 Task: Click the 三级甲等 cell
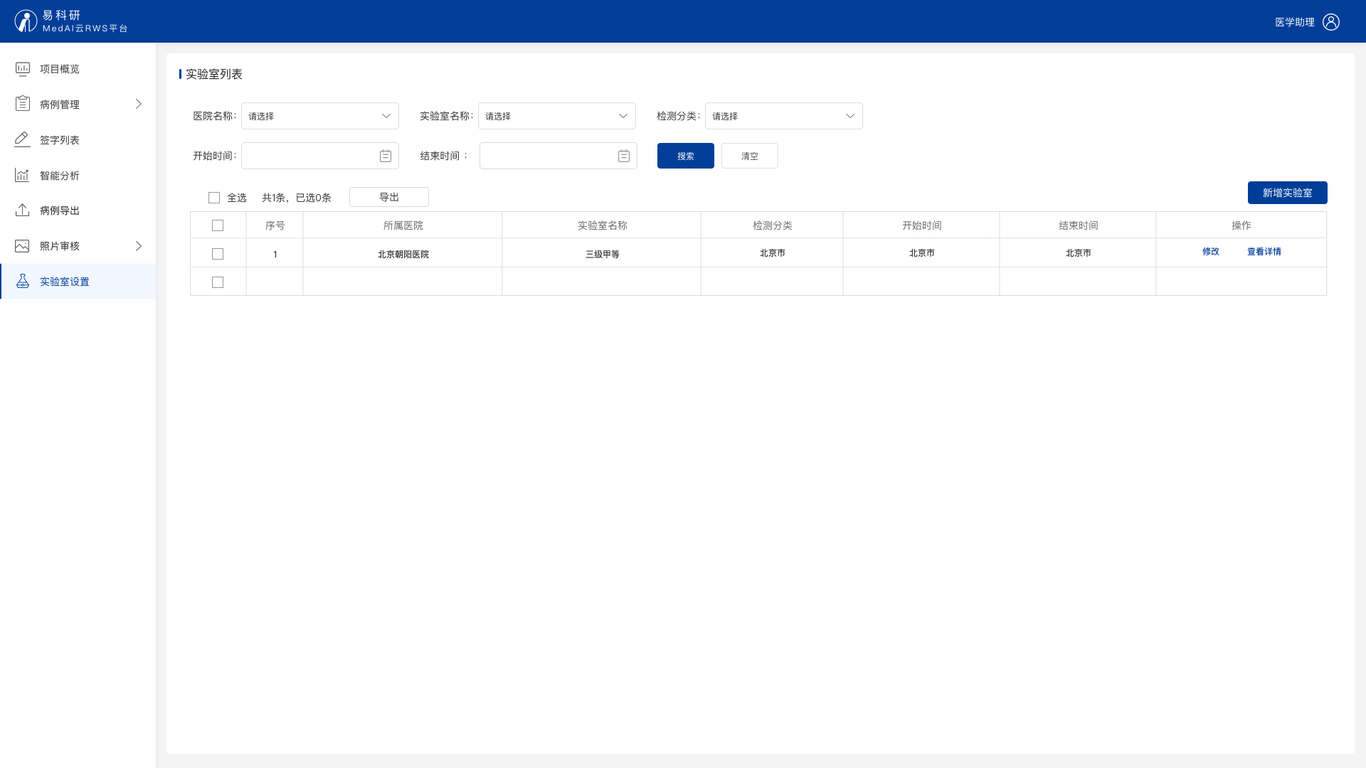602,254
